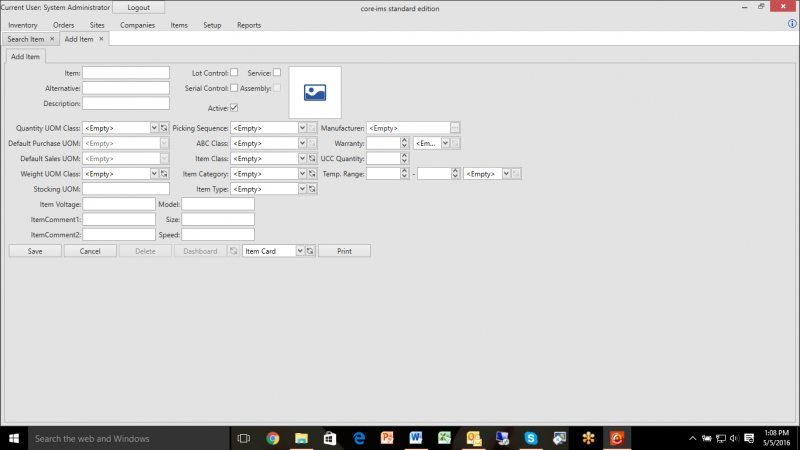Image resolution: width=800 pixels, height=450 pixels.
Task: Enable the Lot Control checkbox
Action: (234, 73)
